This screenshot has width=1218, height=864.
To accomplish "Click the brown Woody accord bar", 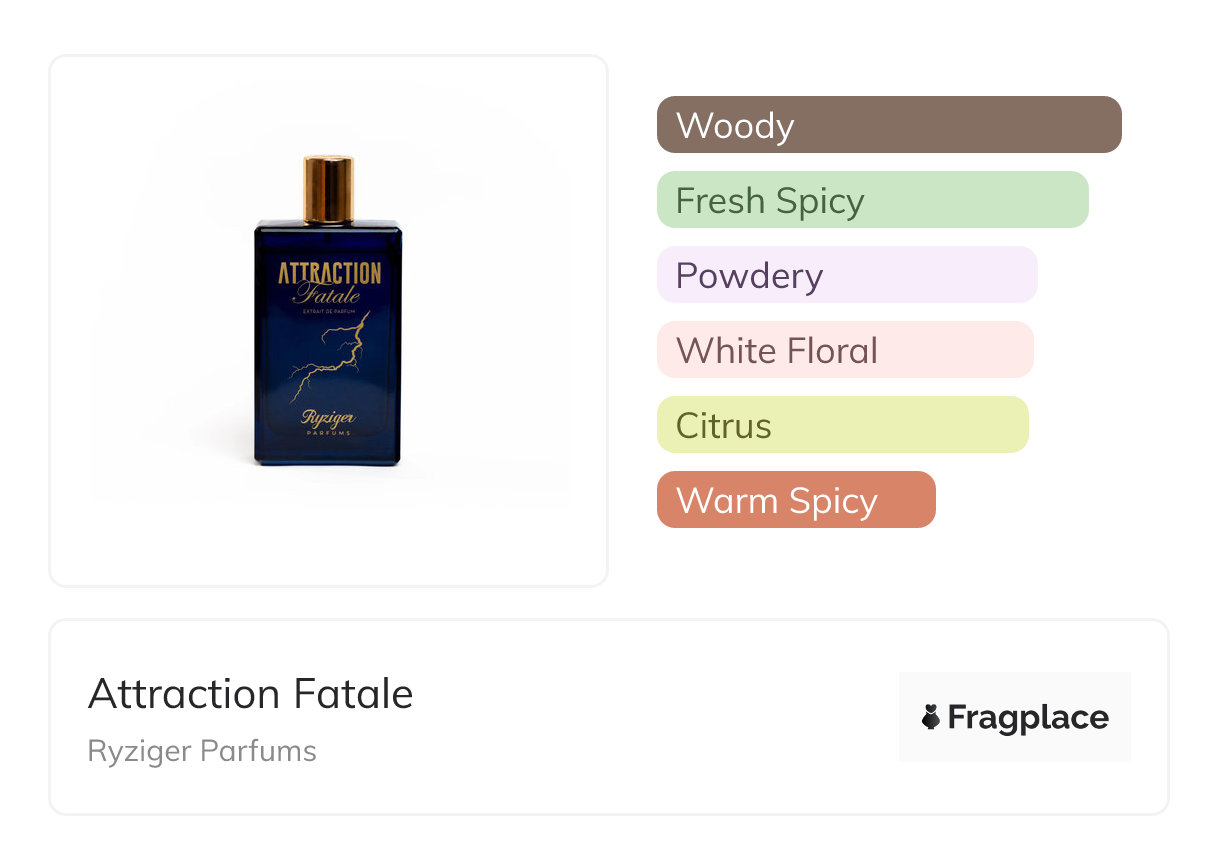I will pos(888,125).
